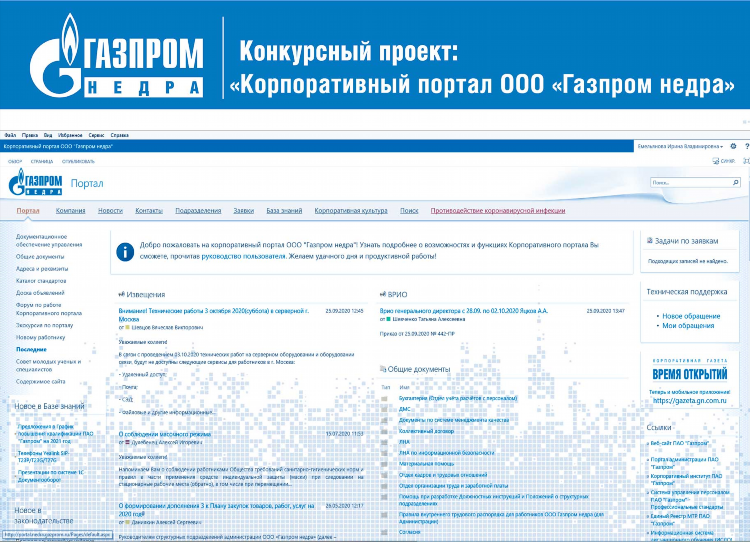The width and height of the screenshot is (750, 542).
Task: Open the Компания navigation item
Action: click(x=70, y=210)
